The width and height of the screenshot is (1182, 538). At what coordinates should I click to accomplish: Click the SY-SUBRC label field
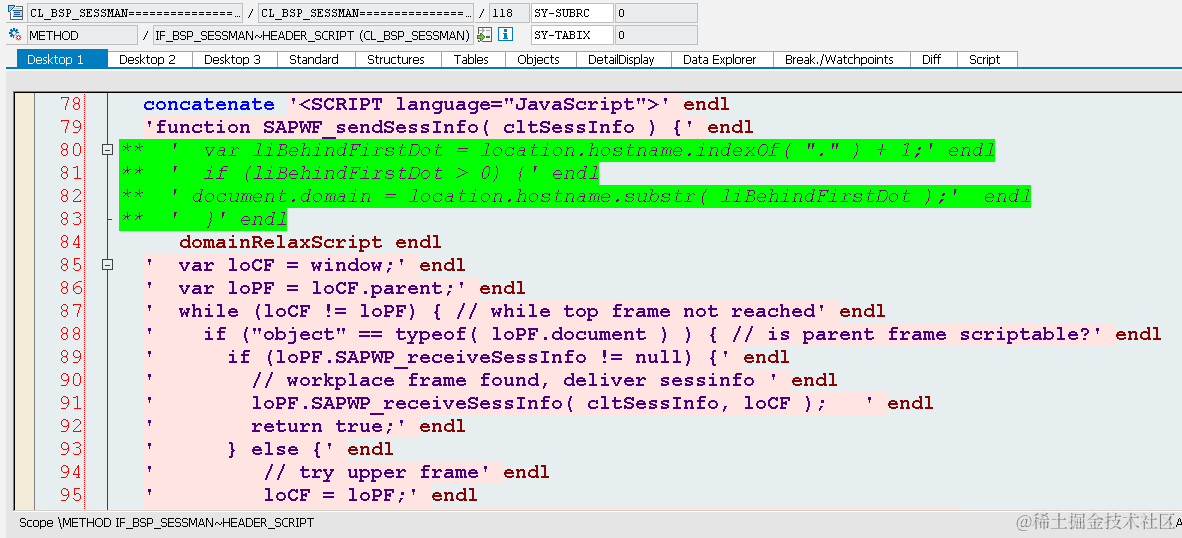pyautogui.click(x=572, y=13)
